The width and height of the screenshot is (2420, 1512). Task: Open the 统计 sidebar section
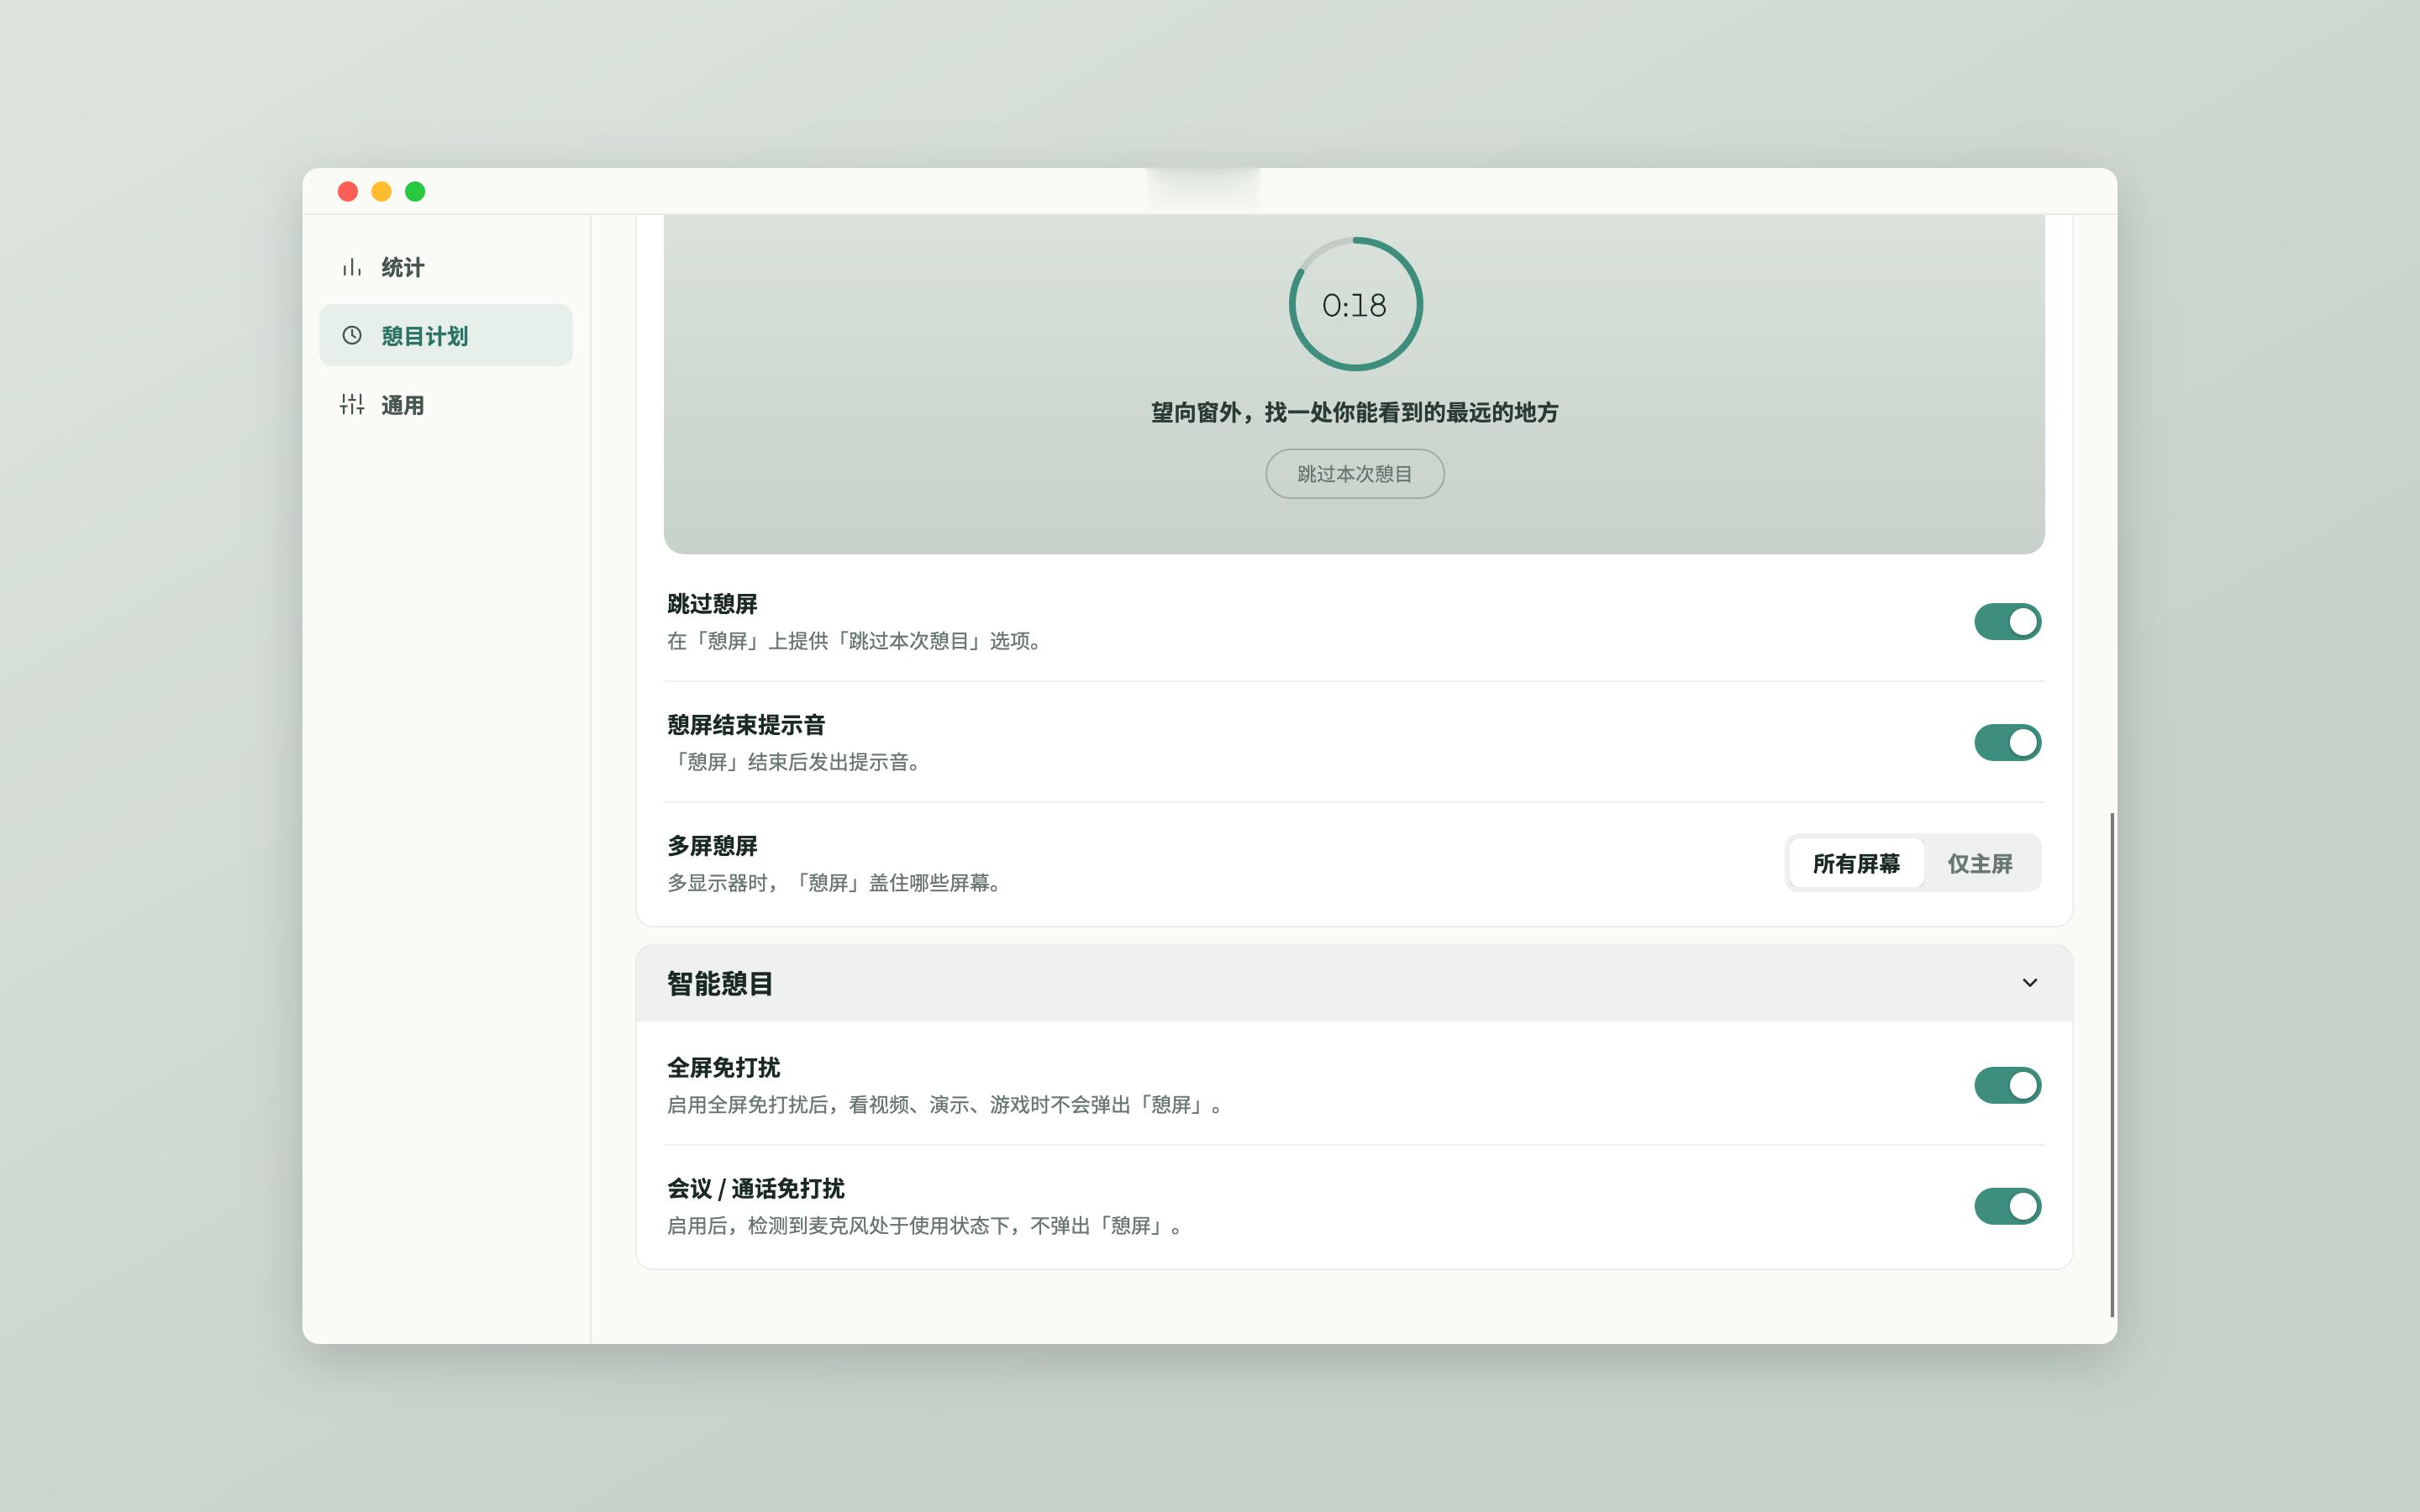446,267
